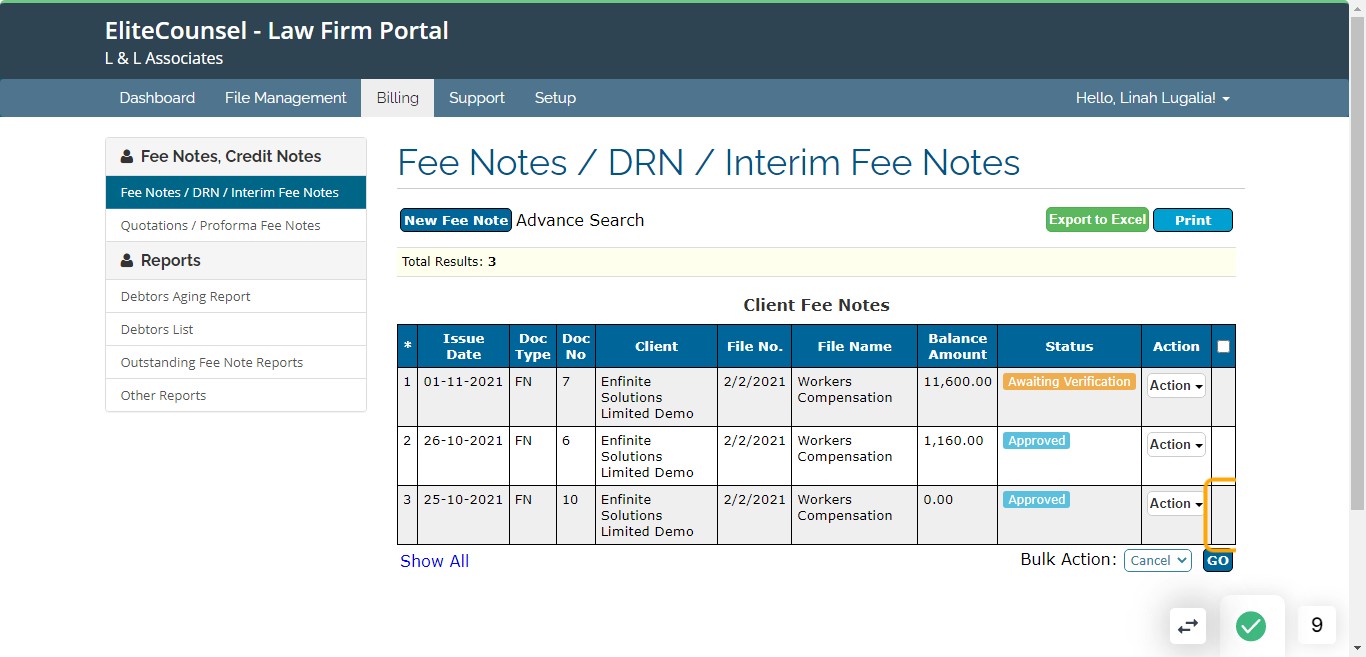Click balance amount 11,600.00
This screenshot has height=657, width=1366.
958,382
